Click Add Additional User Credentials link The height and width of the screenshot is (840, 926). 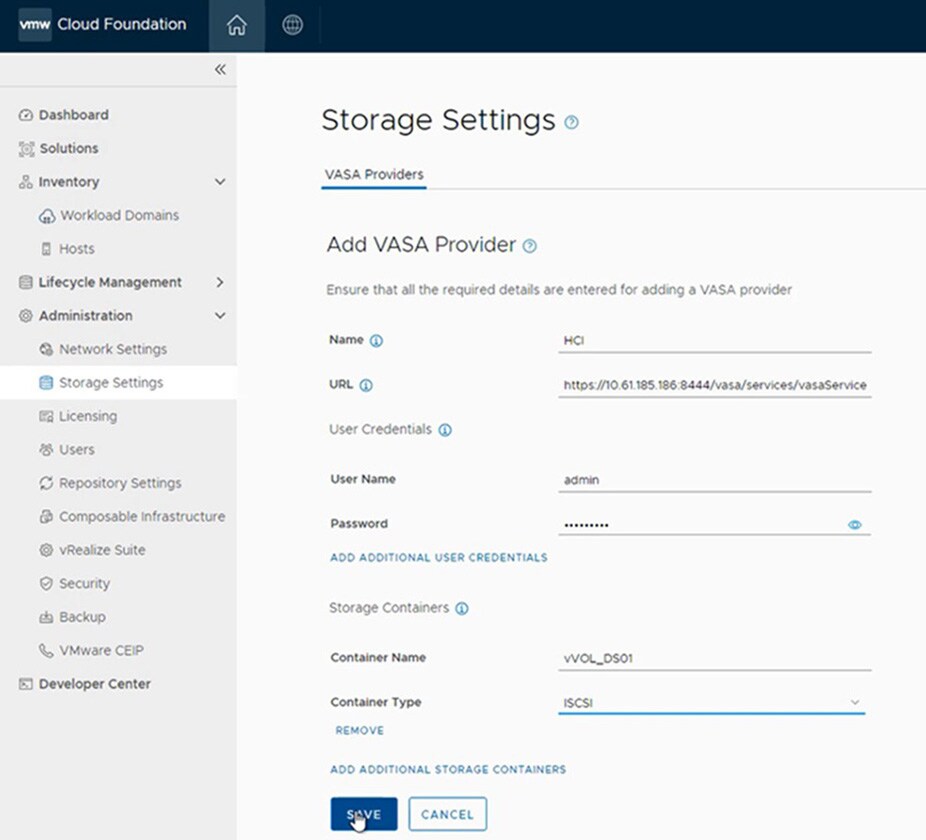click(x=438, y=557)
